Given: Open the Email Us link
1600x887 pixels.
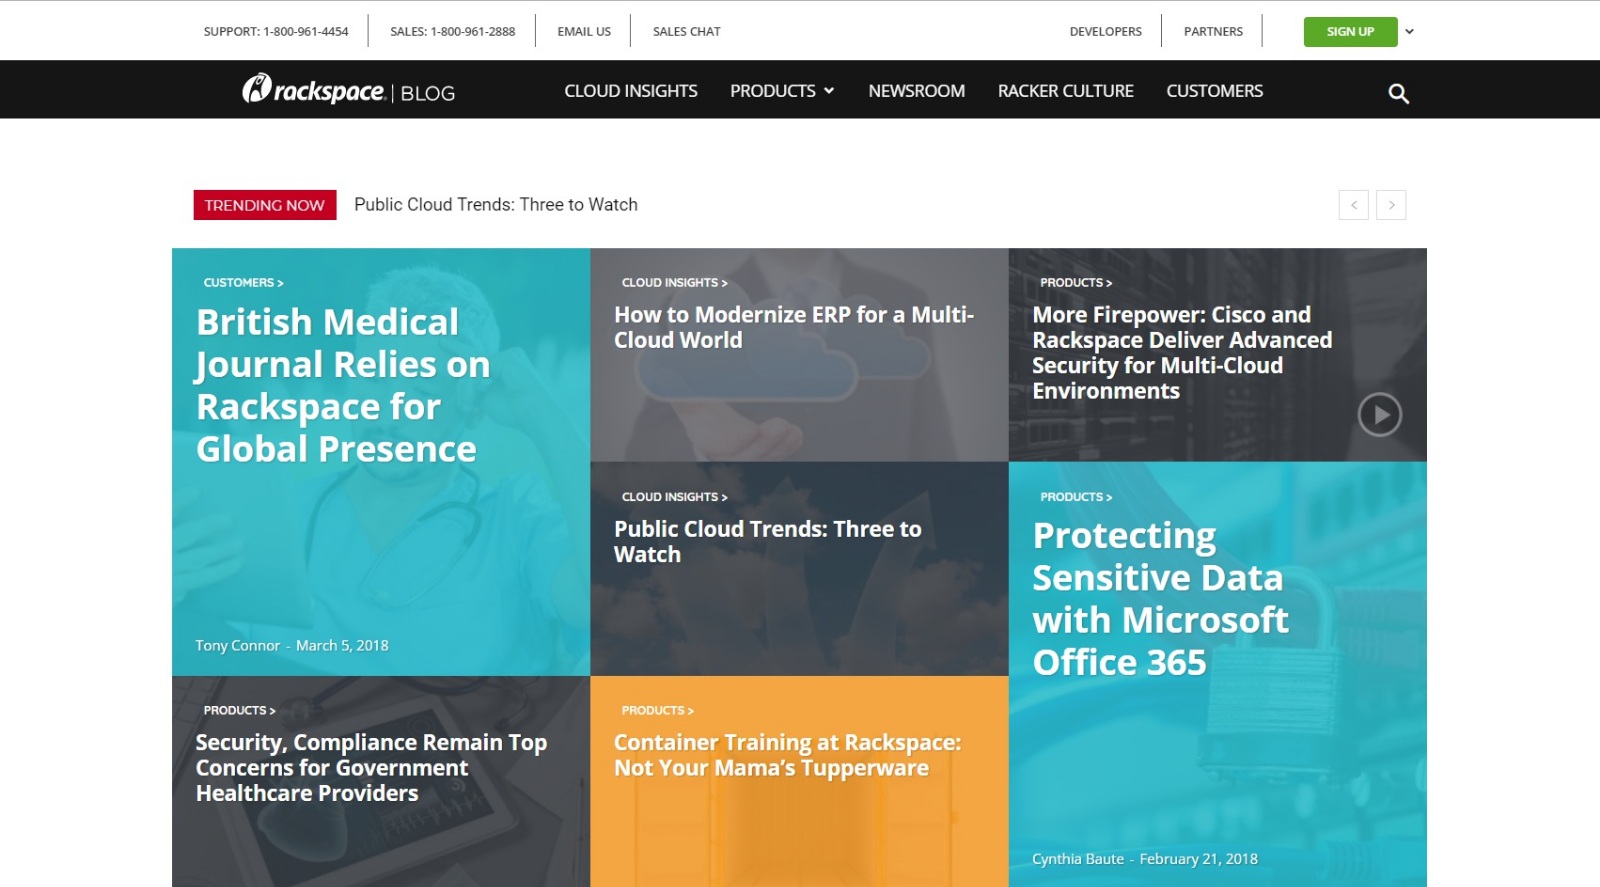Looking at the screenshot, I should (x=584, y=32).
